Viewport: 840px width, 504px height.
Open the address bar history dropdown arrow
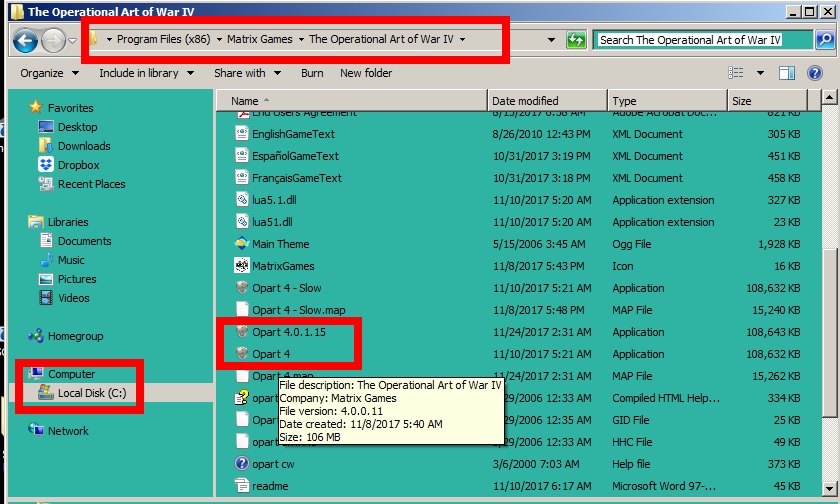coord(551,40)
